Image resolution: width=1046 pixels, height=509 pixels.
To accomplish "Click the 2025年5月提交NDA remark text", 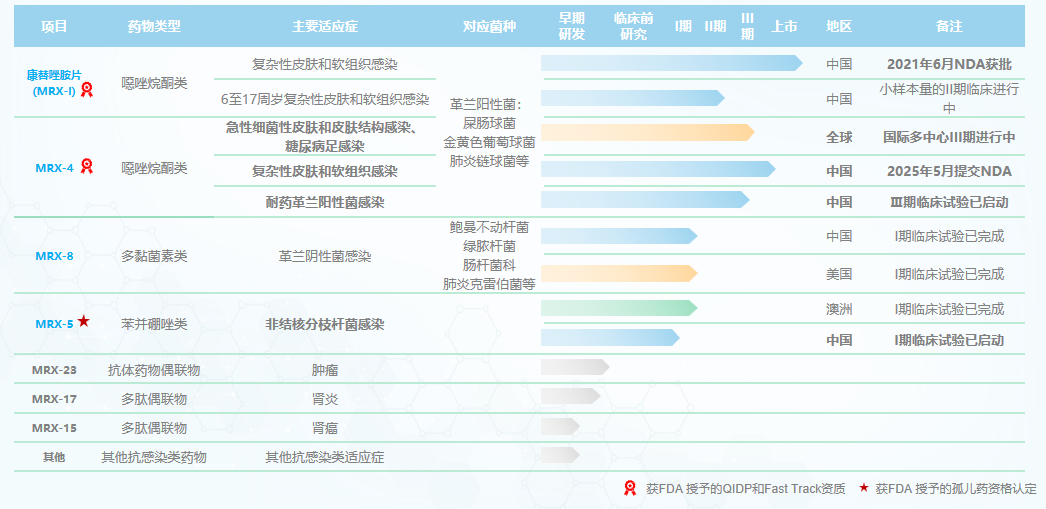I will click(949, 171).
